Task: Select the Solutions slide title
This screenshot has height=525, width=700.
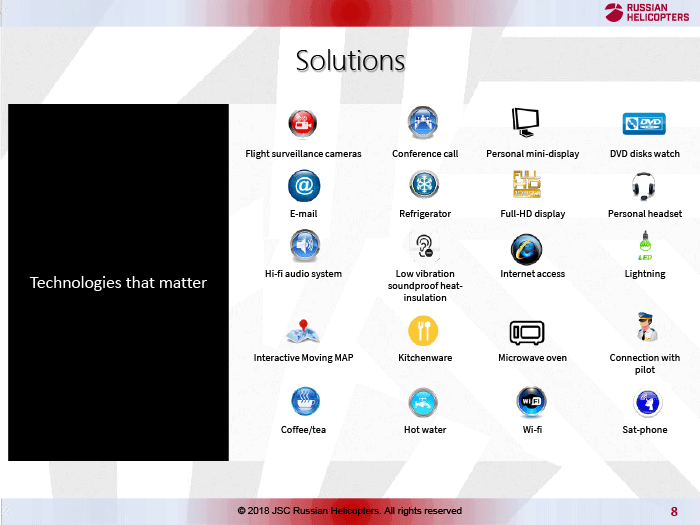Action: [x=350, y=61]
